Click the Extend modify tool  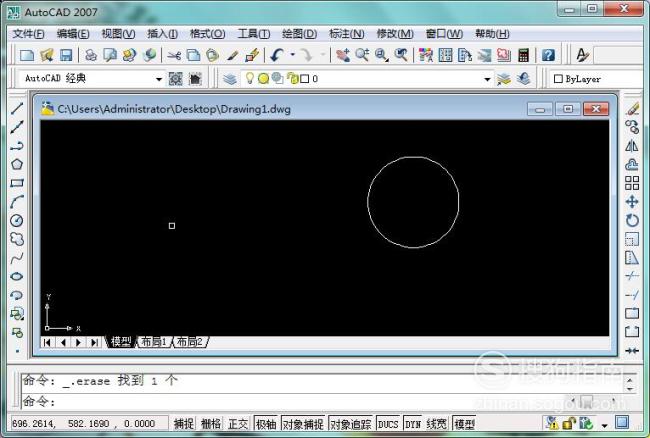click(632, 295)
